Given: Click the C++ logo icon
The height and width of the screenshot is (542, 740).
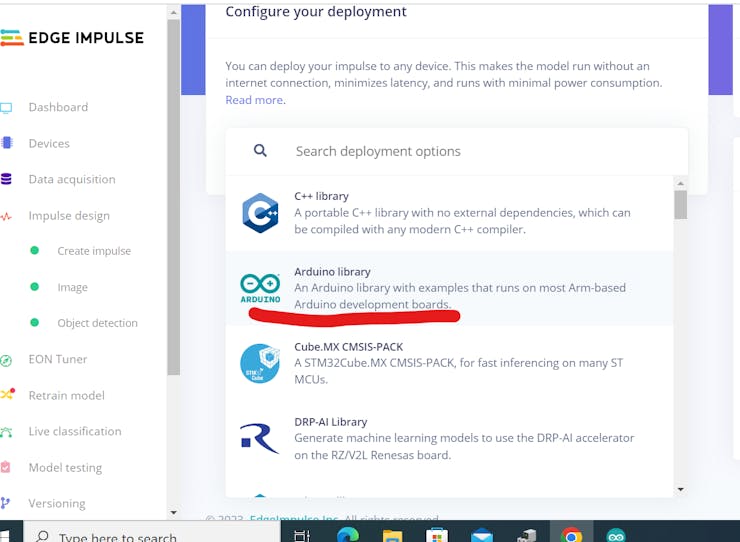Looking at the screenshot, I should pyautogui.click(x=260, y=213).
